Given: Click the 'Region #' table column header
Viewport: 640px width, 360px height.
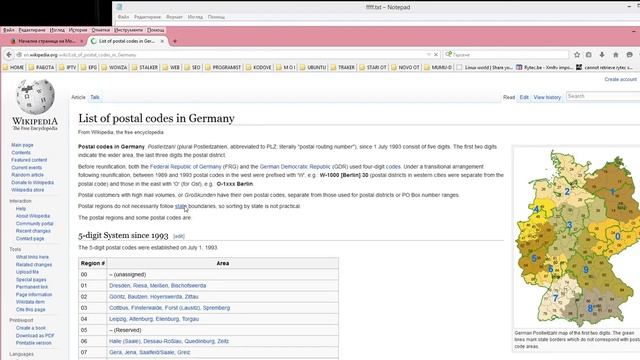Looking at the screenshot, I should click(x=93, y=263).
